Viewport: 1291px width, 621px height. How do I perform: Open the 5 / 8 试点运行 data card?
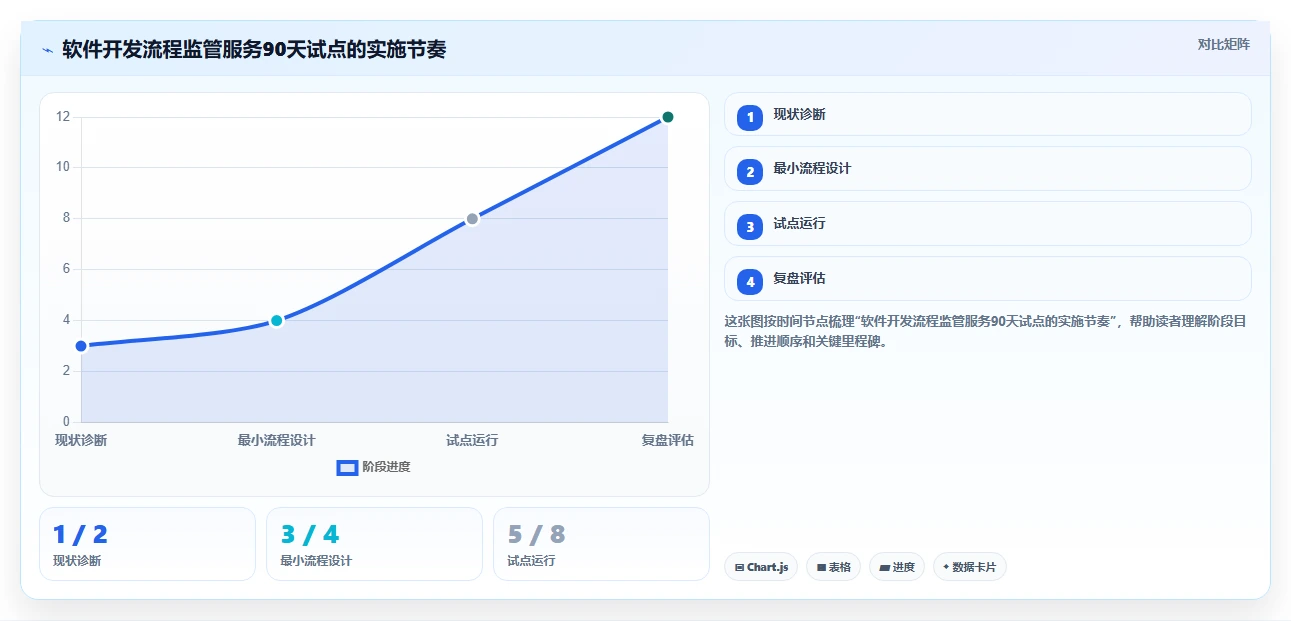pyautogui.click(x=601, y=544)
